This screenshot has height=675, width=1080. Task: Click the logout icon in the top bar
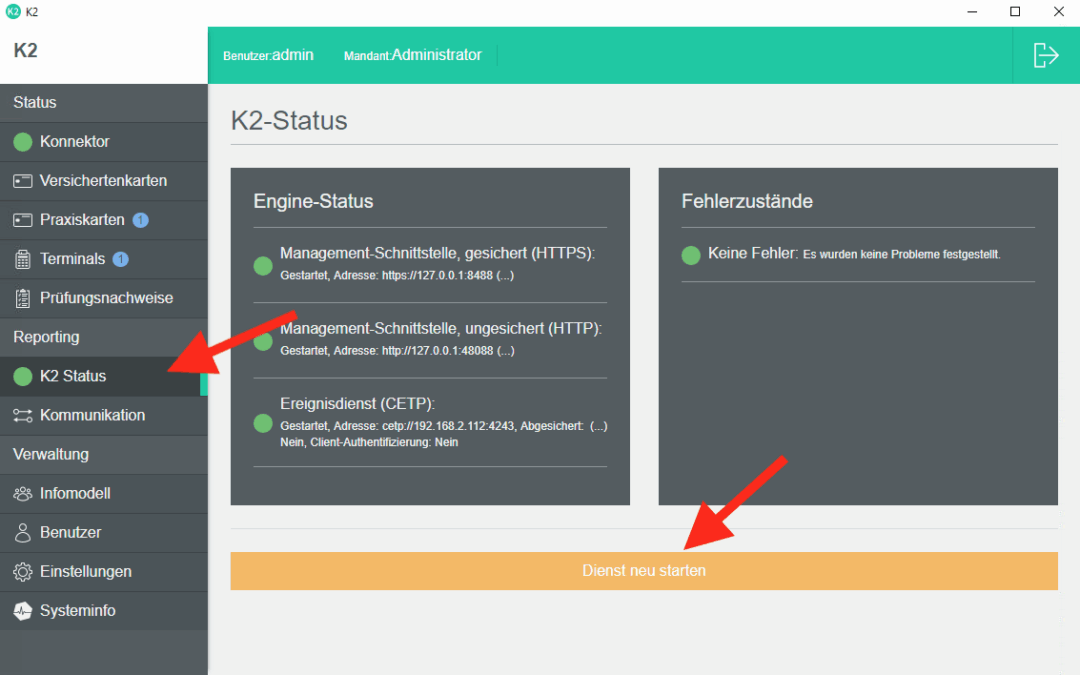[1046, 55]
